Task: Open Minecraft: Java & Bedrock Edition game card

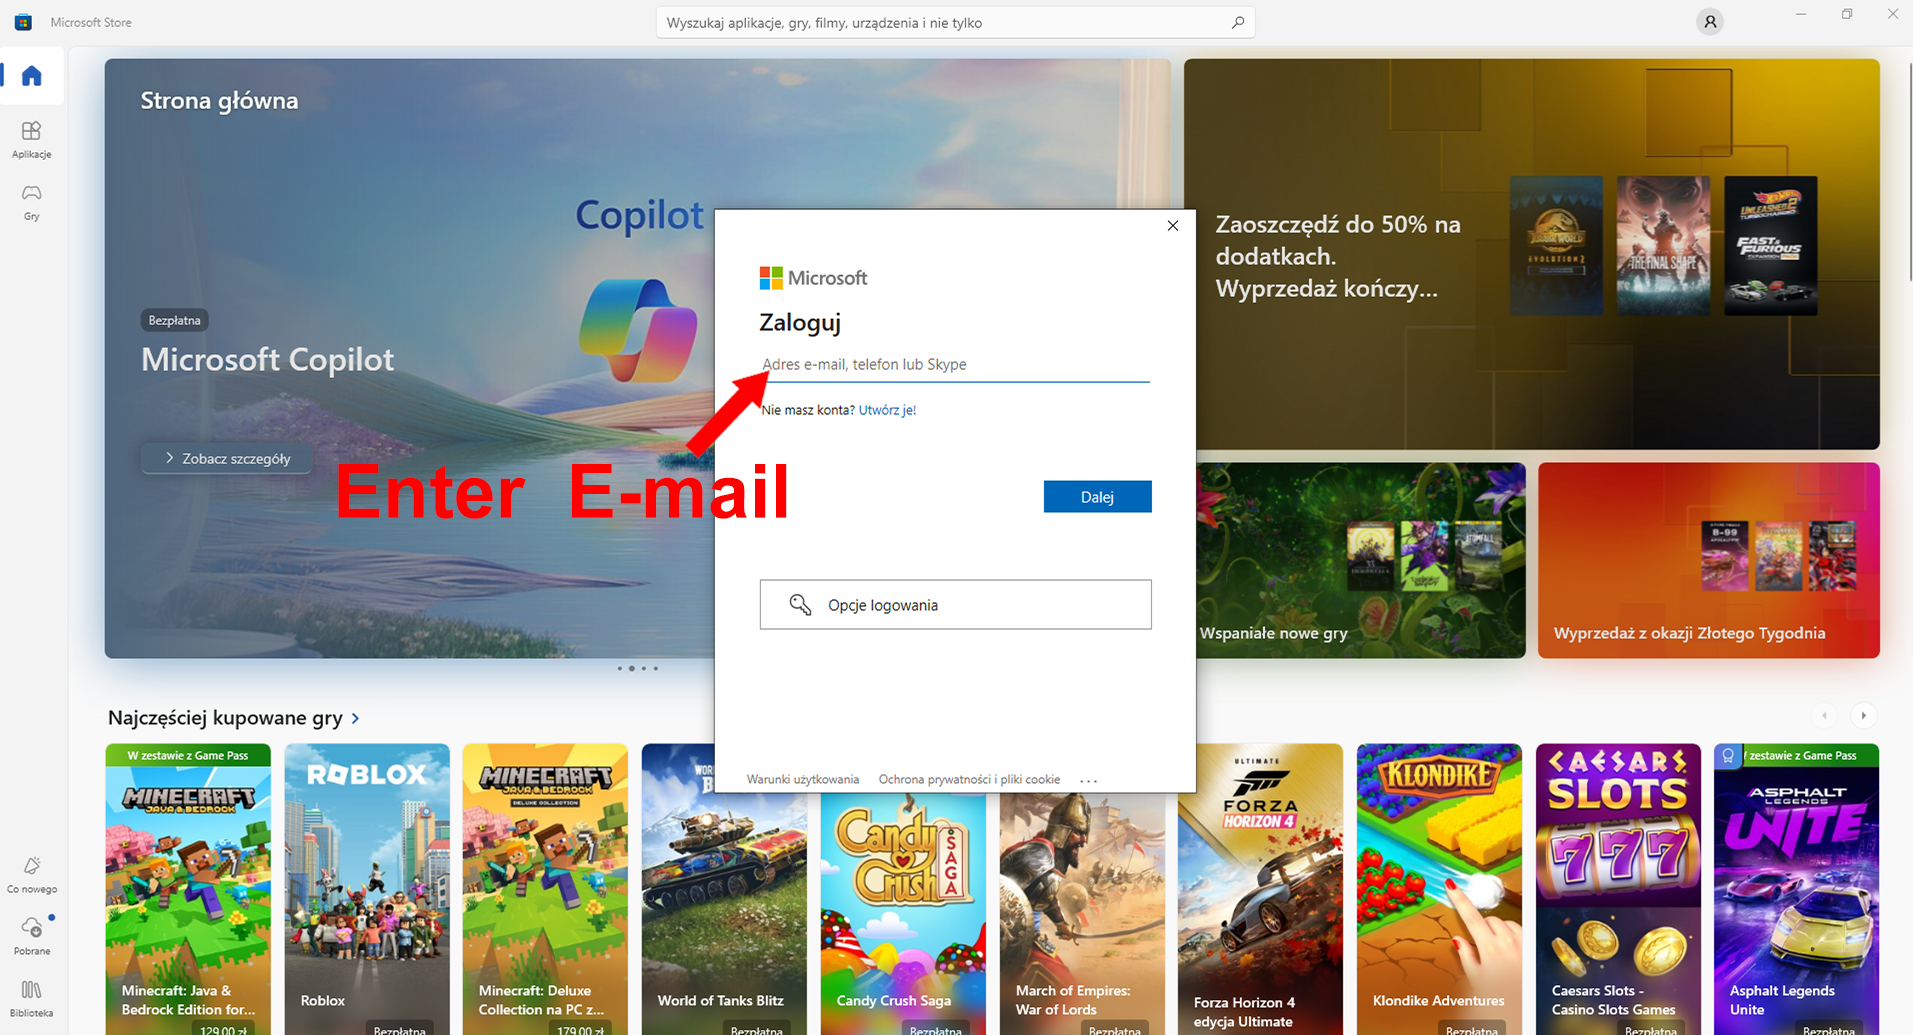Action: 188,889
